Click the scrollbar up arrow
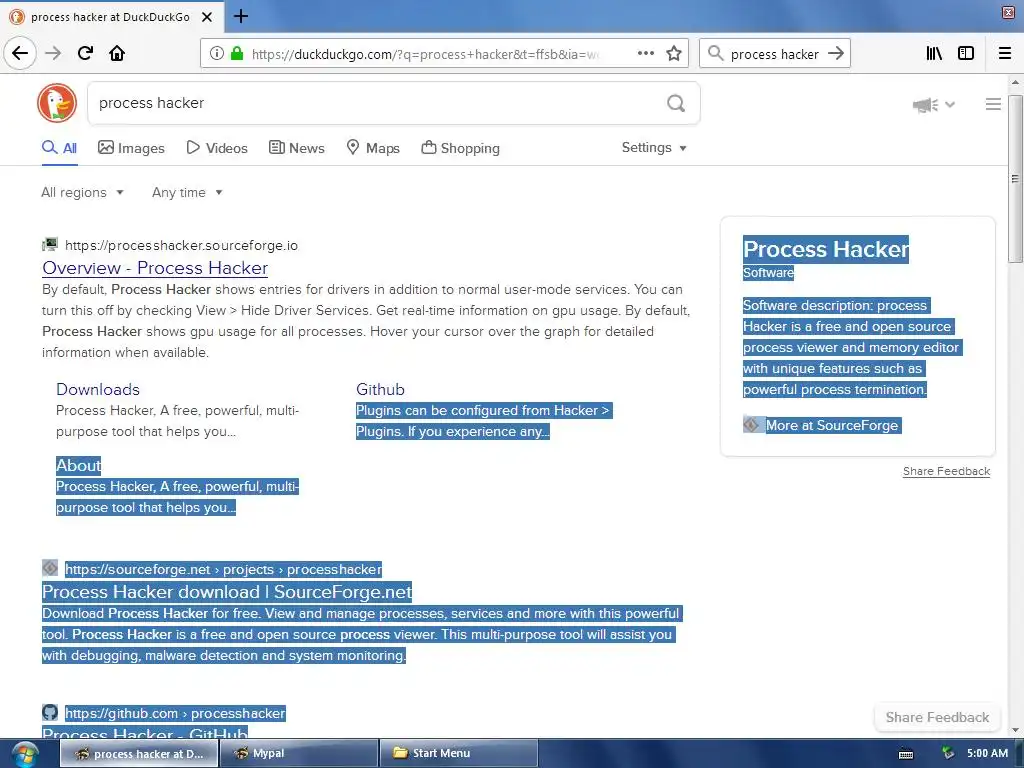 click(1015, 83)
